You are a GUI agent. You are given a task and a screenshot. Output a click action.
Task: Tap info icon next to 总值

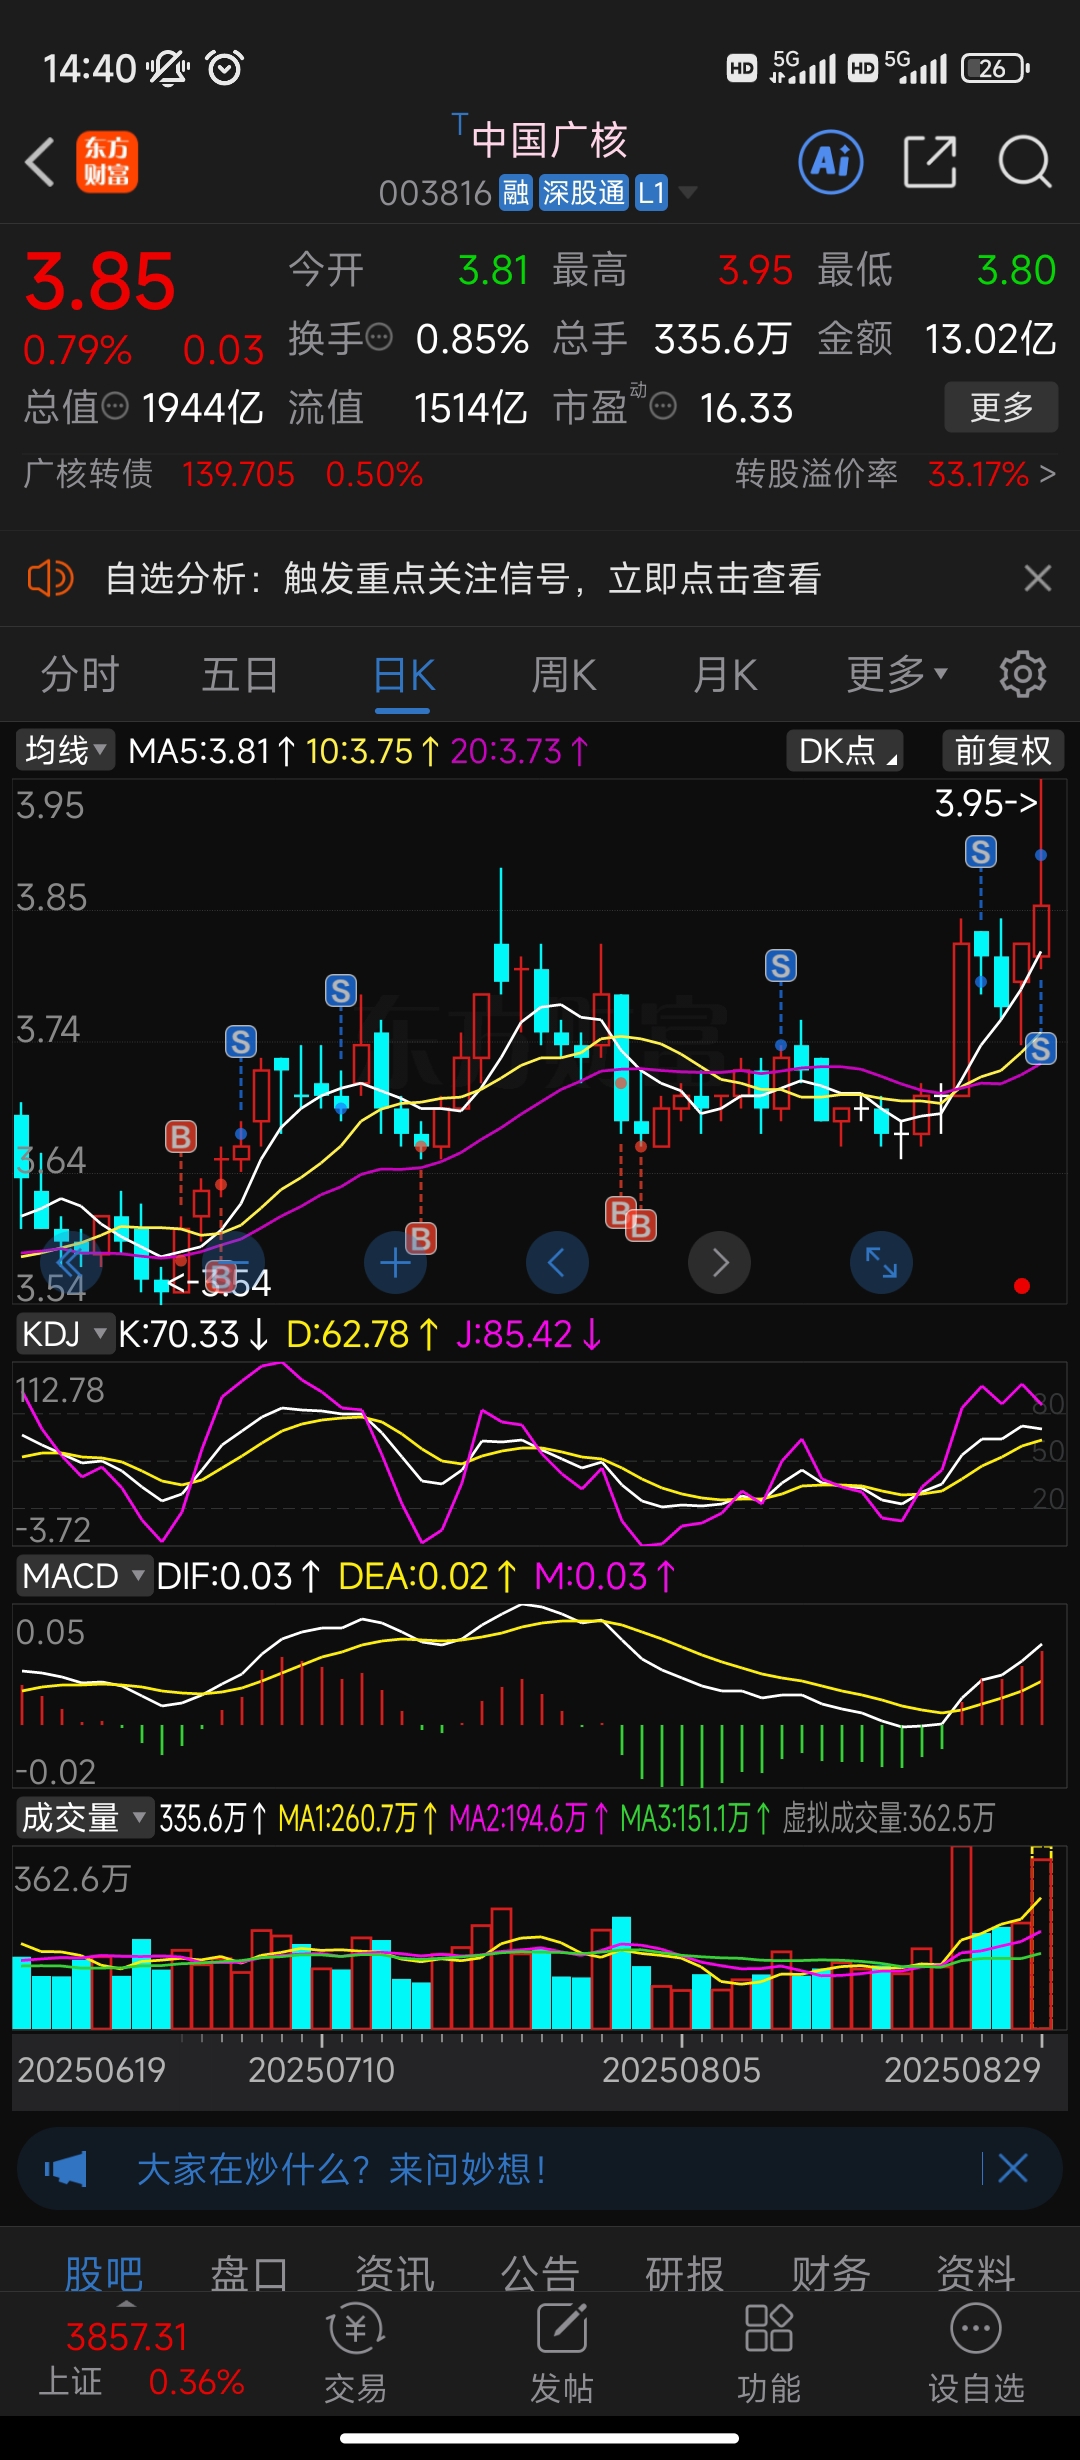point(116,406)
